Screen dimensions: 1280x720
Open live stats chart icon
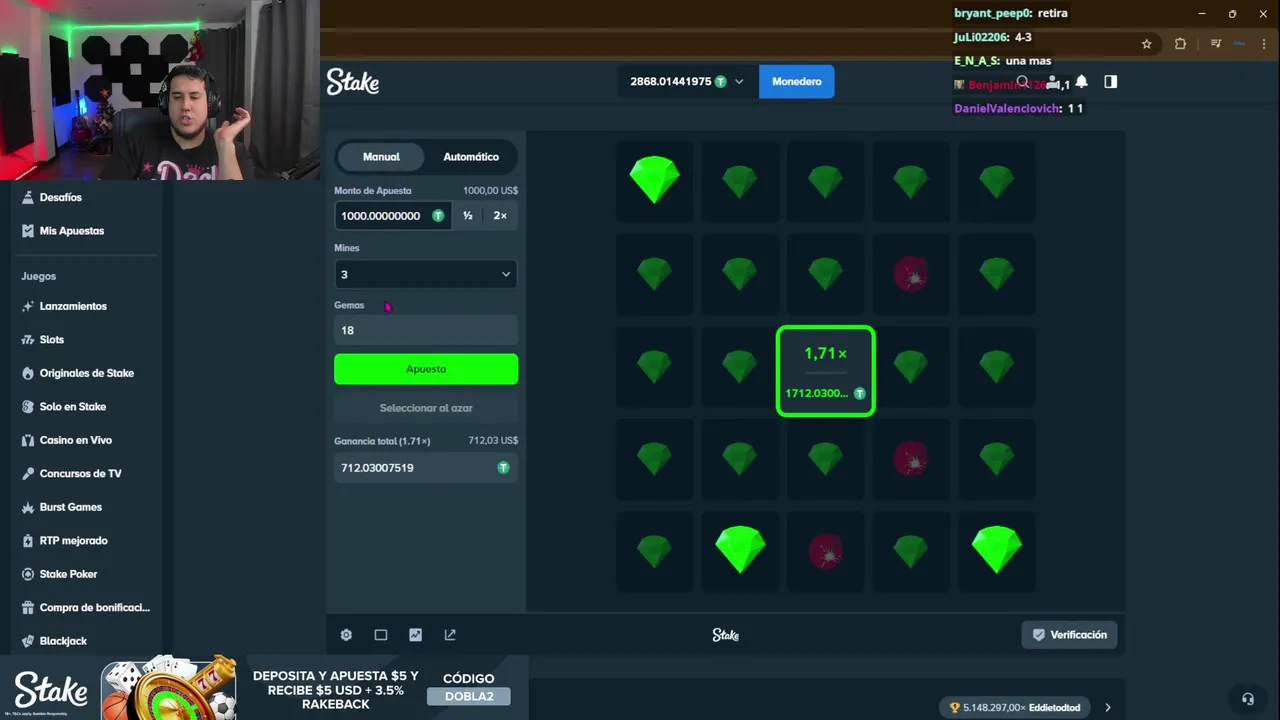click(415, 635)
